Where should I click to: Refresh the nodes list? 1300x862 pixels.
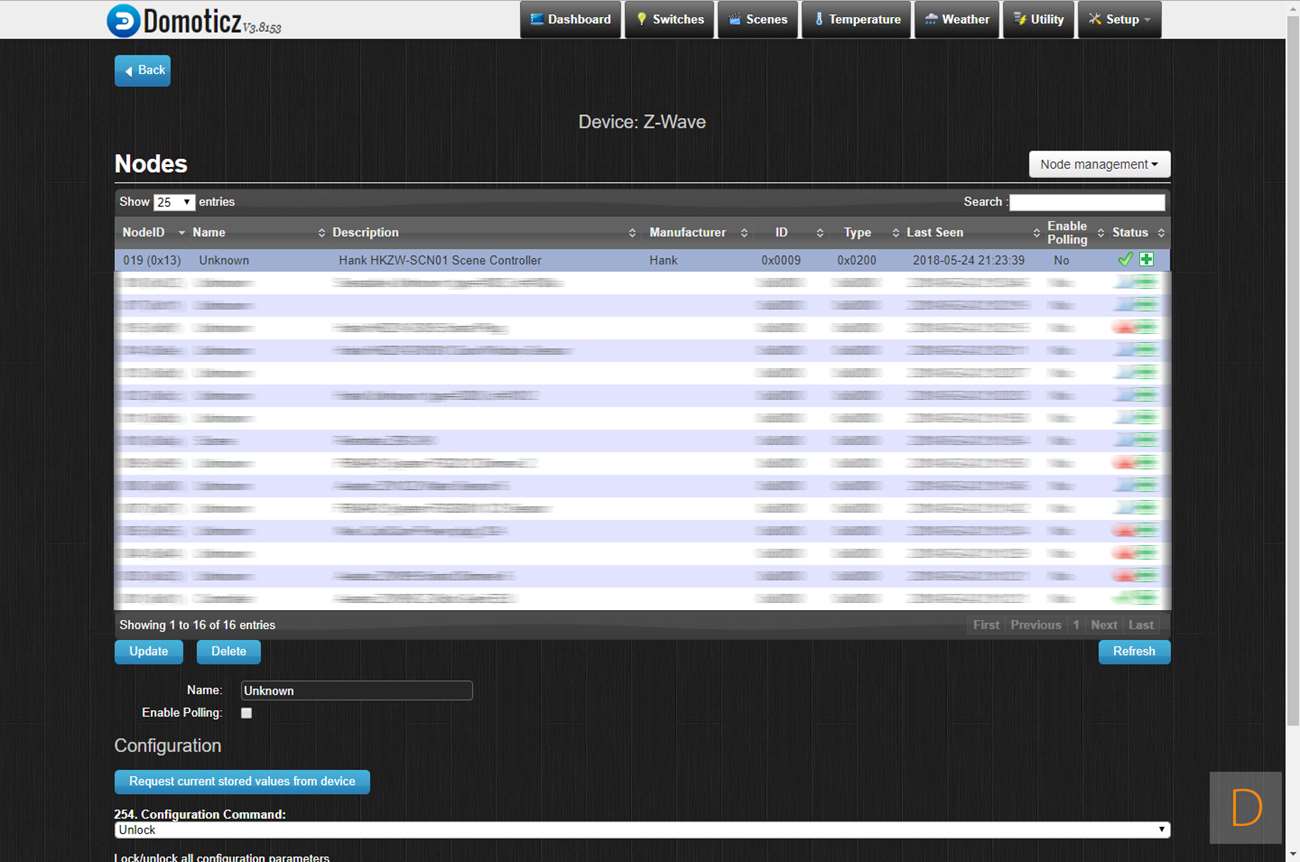click(x=1134, y=651)
